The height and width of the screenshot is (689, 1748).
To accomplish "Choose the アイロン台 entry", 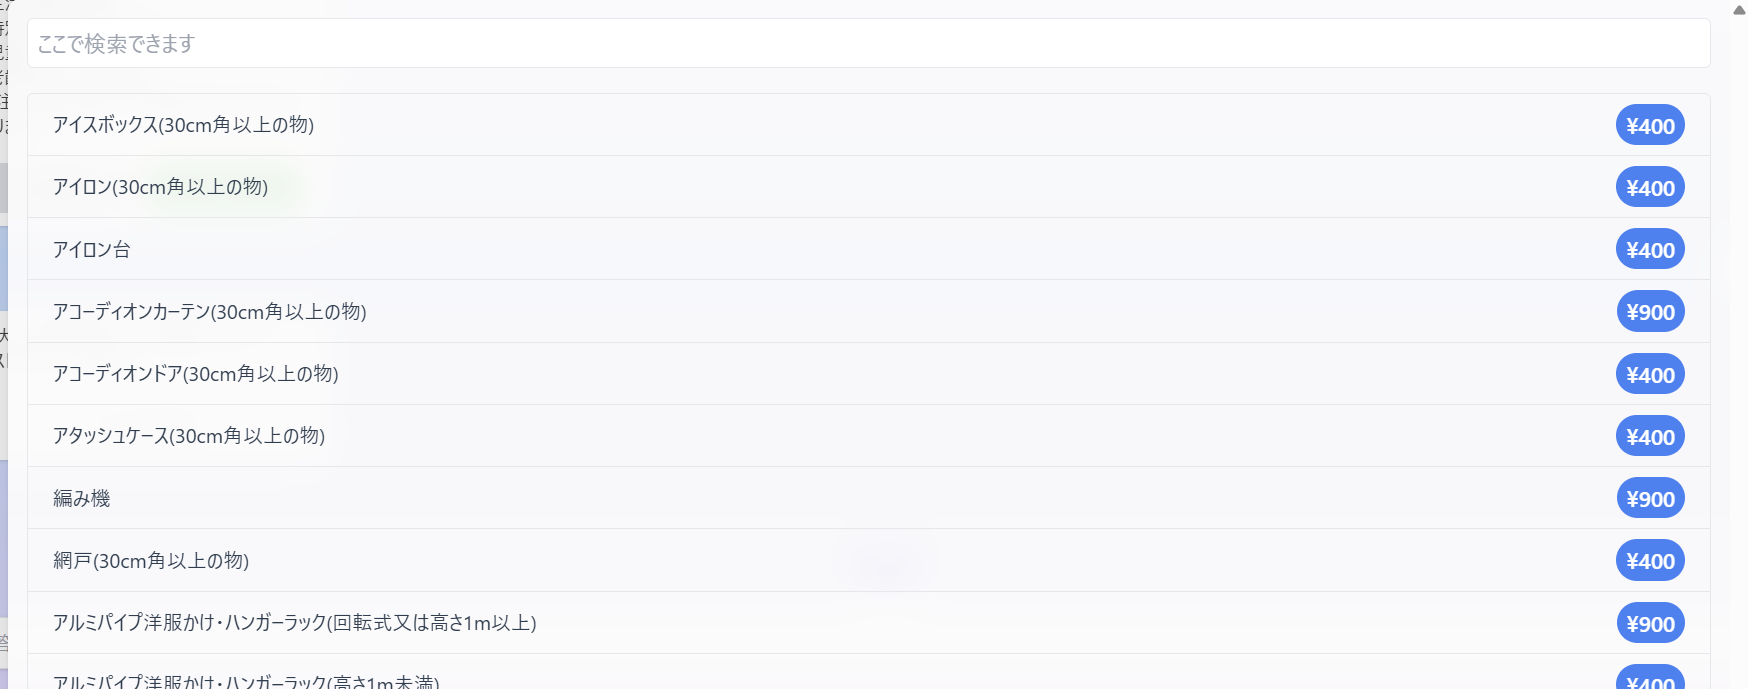I will click(x=92, y=250).
